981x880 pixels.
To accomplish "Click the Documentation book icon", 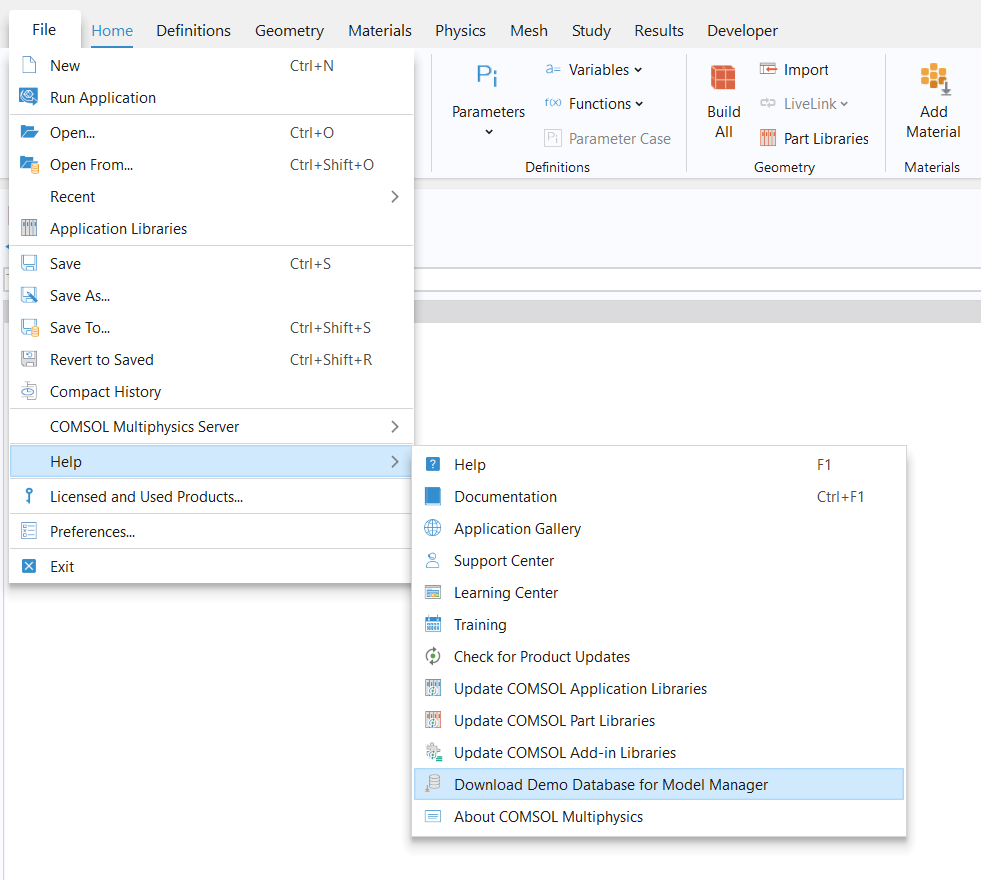I will coord(432,496).
